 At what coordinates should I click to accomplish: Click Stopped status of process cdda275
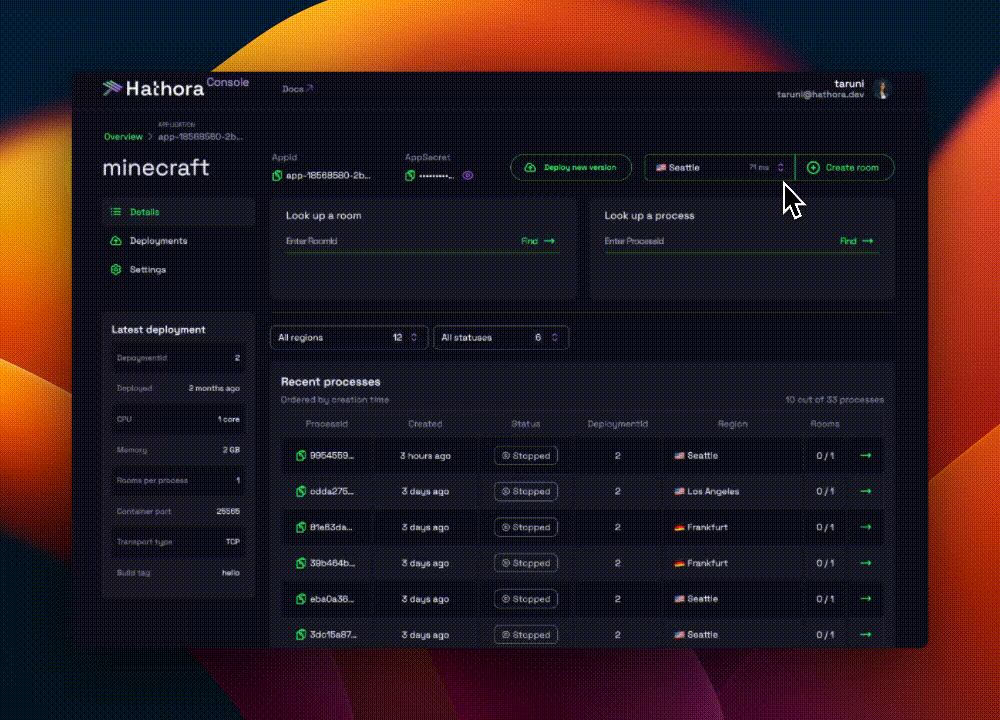click(x=526, y=491)
